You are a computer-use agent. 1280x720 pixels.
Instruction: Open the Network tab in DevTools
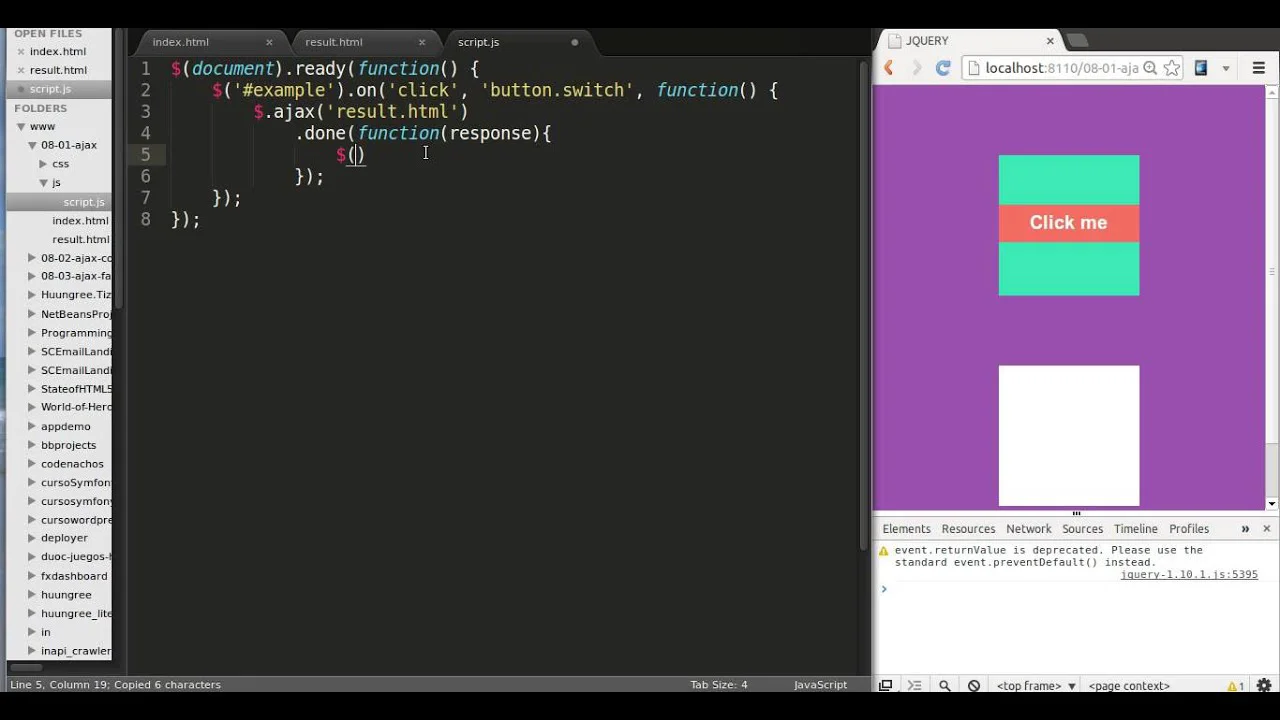1028,529
